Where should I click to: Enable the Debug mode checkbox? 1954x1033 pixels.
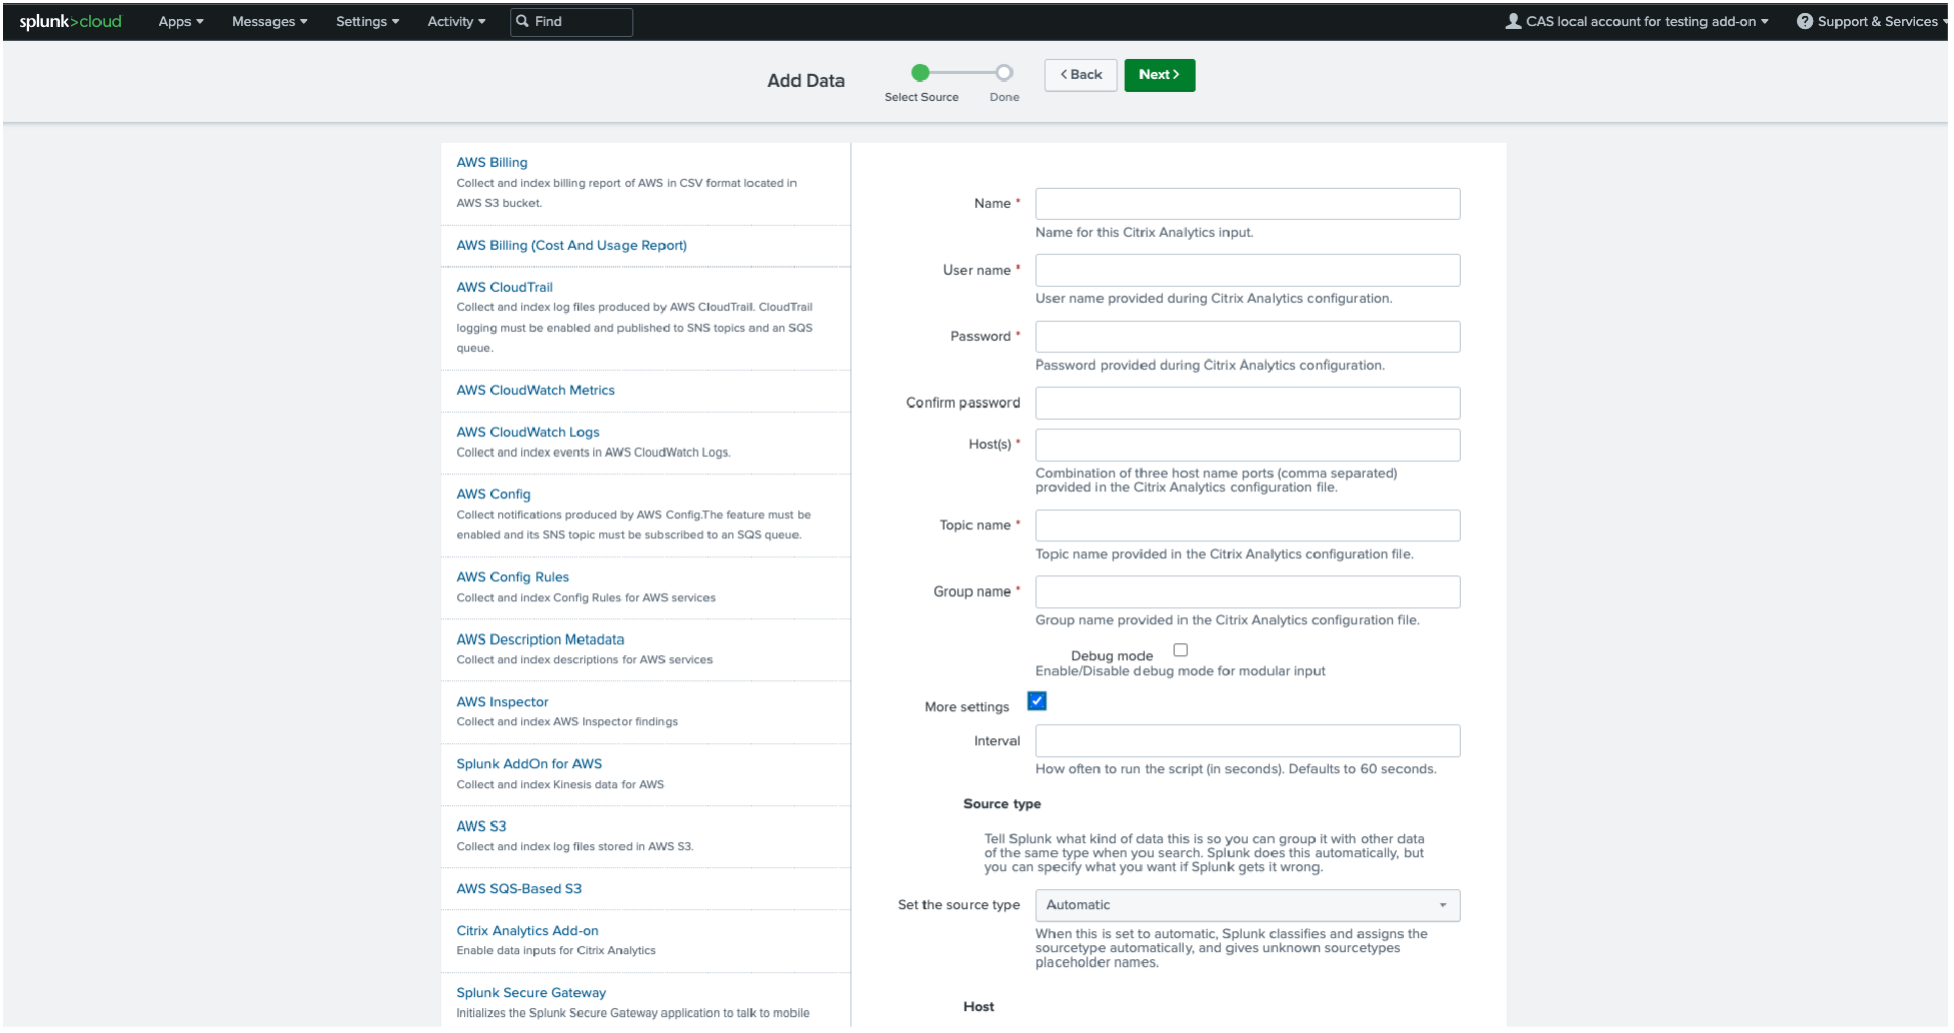click(1180, 650)
